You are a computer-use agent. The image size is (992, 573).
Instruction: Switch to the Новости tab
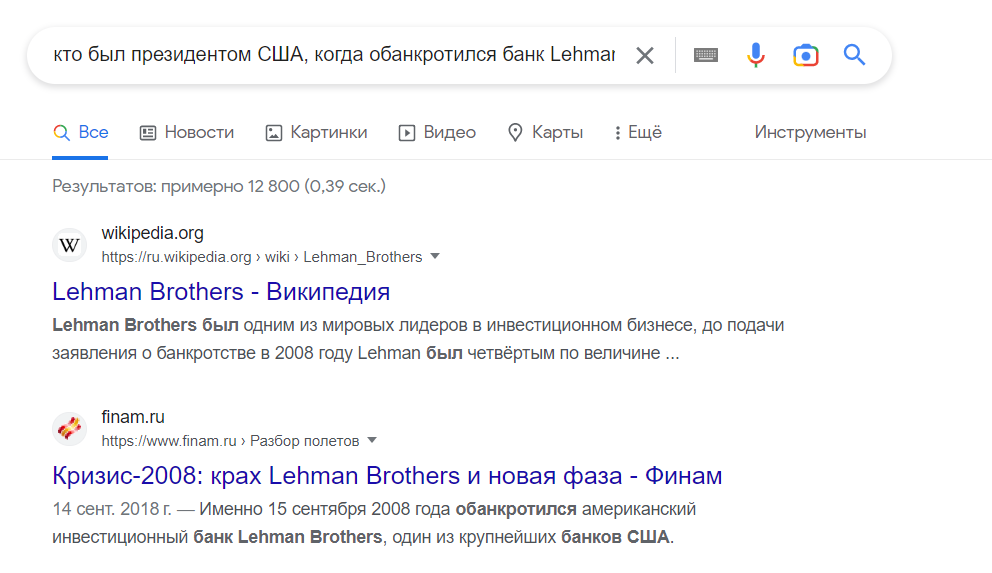tap(187, 132)
